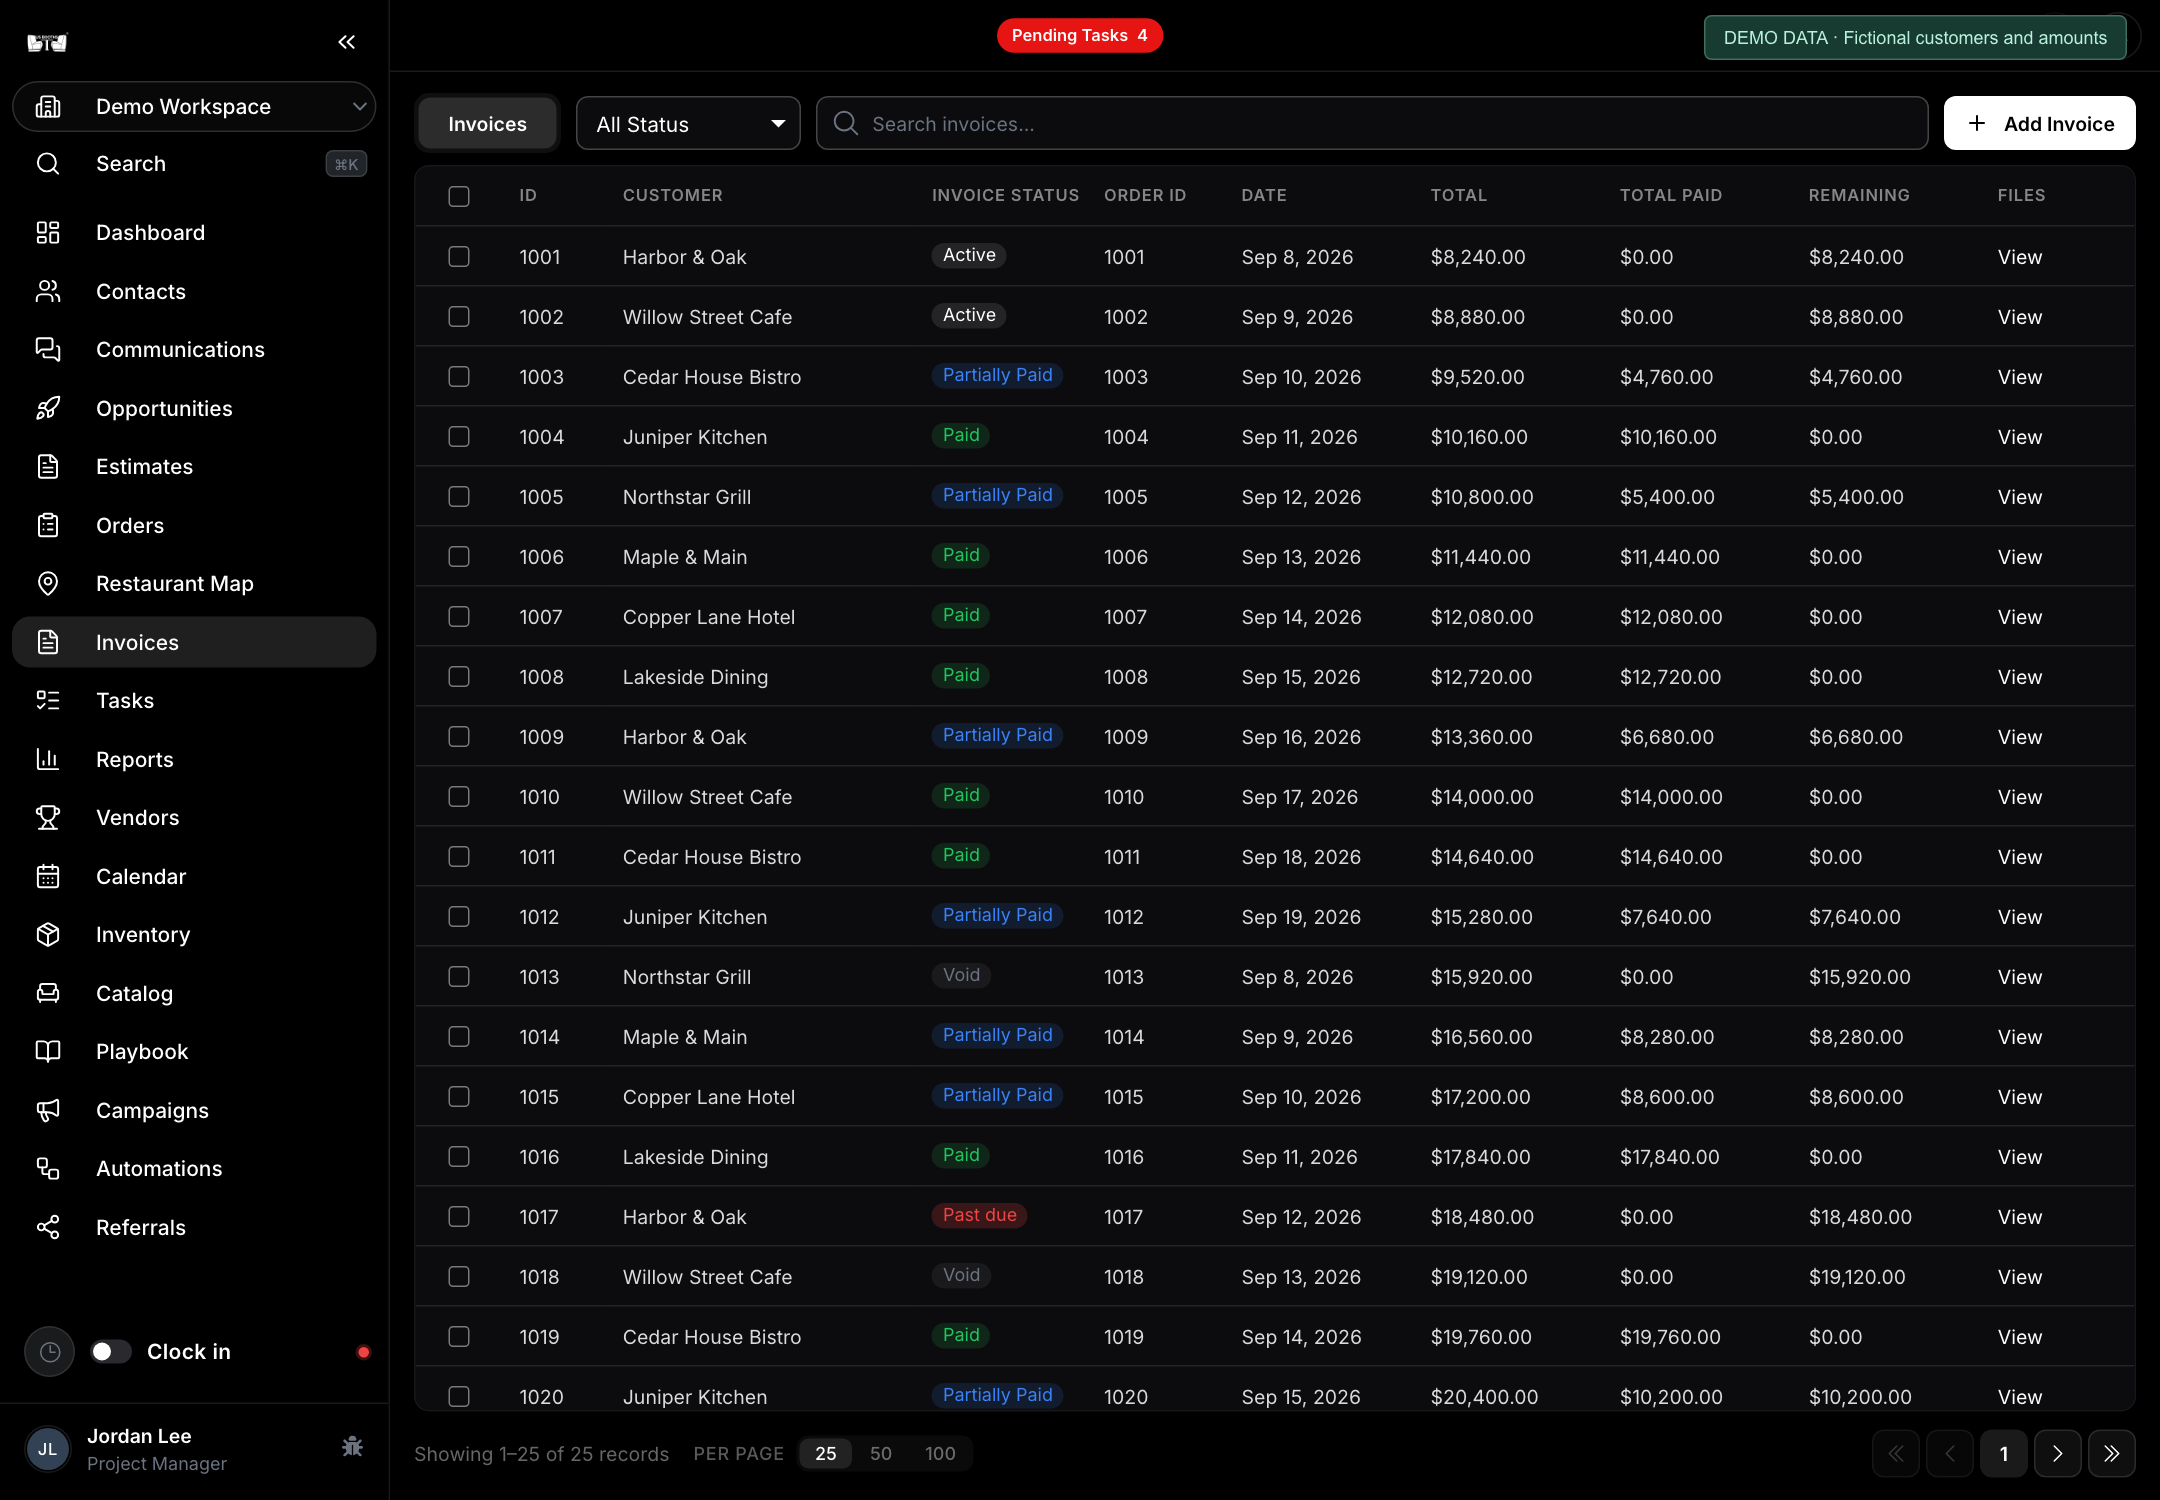Click the Add Invoice button
This screenshot has height=1500, width=2160.
coord(2040,124)
